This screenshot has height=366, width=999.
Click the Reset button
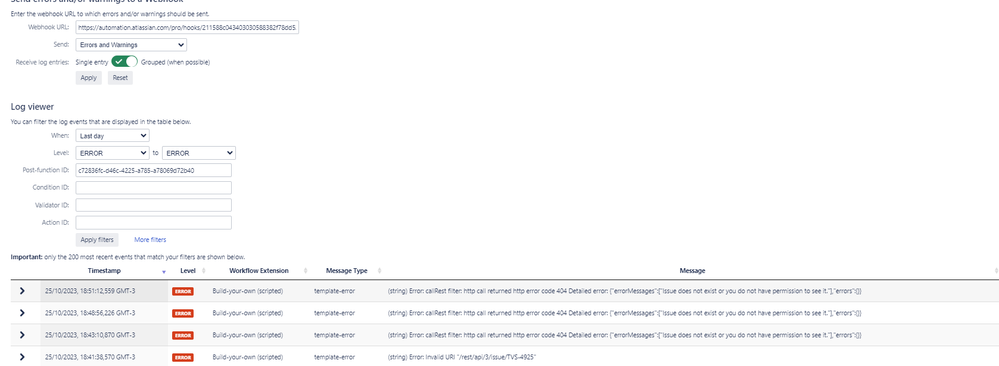tap(120, 78)
